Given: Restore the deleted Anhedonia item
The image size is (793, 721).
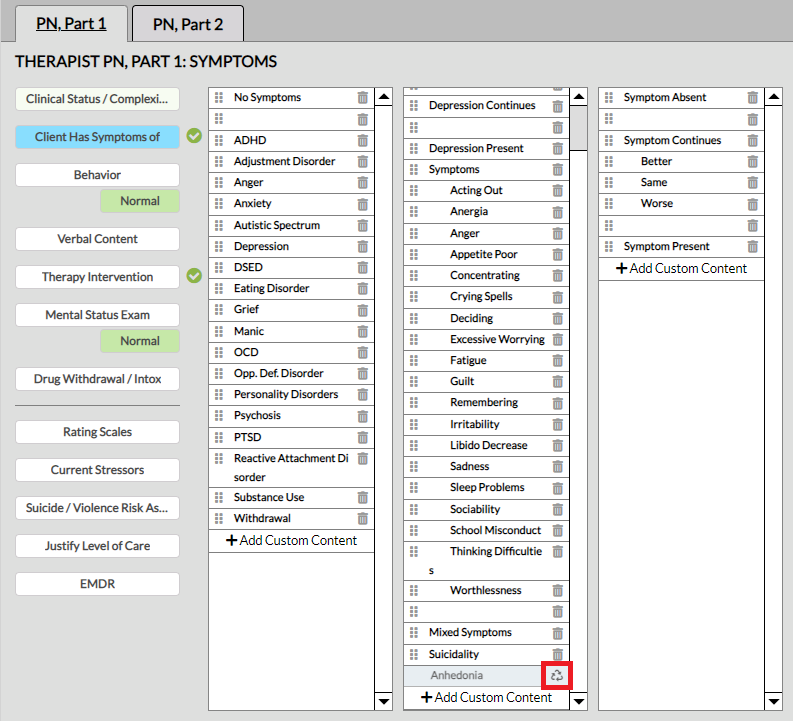Looking at the screenshot, I should (557, 676).
